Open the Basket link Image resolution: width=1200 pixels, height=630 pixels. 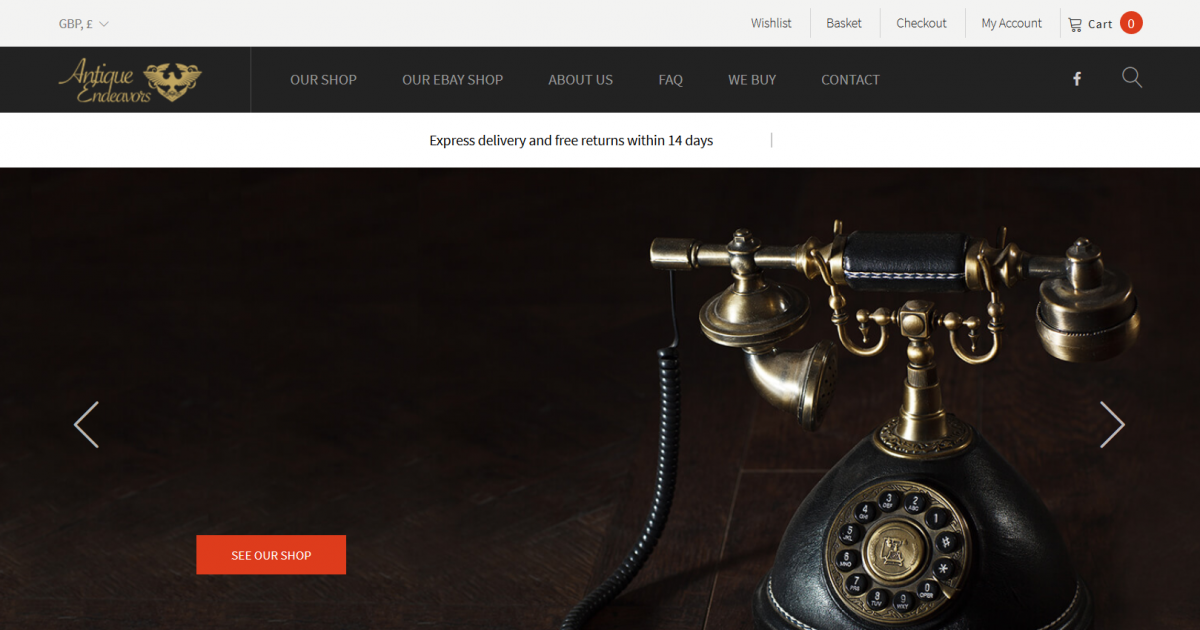844,23
